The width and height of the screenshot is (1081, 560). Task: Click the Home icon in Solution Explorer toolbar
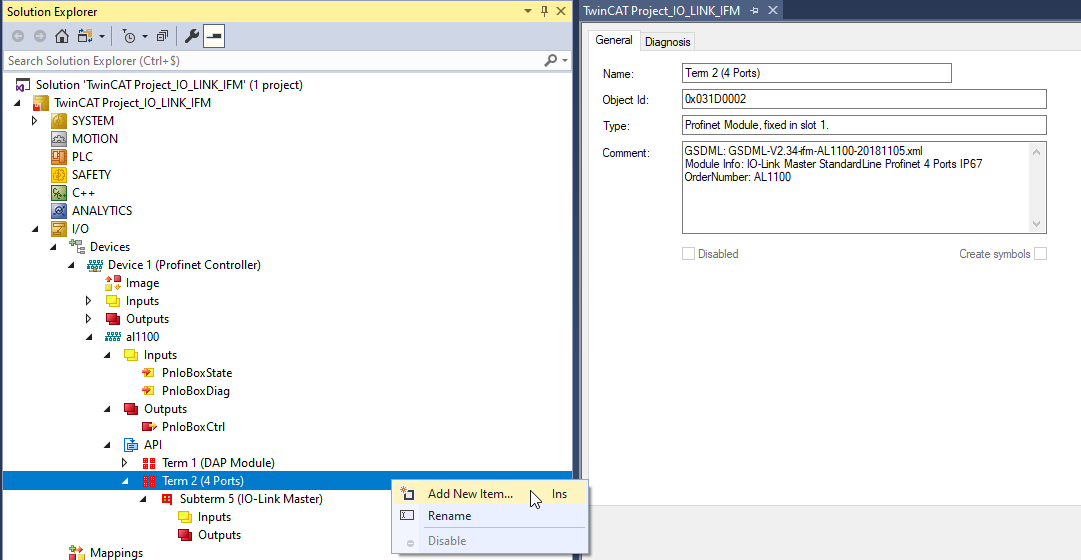pos(62,36)
